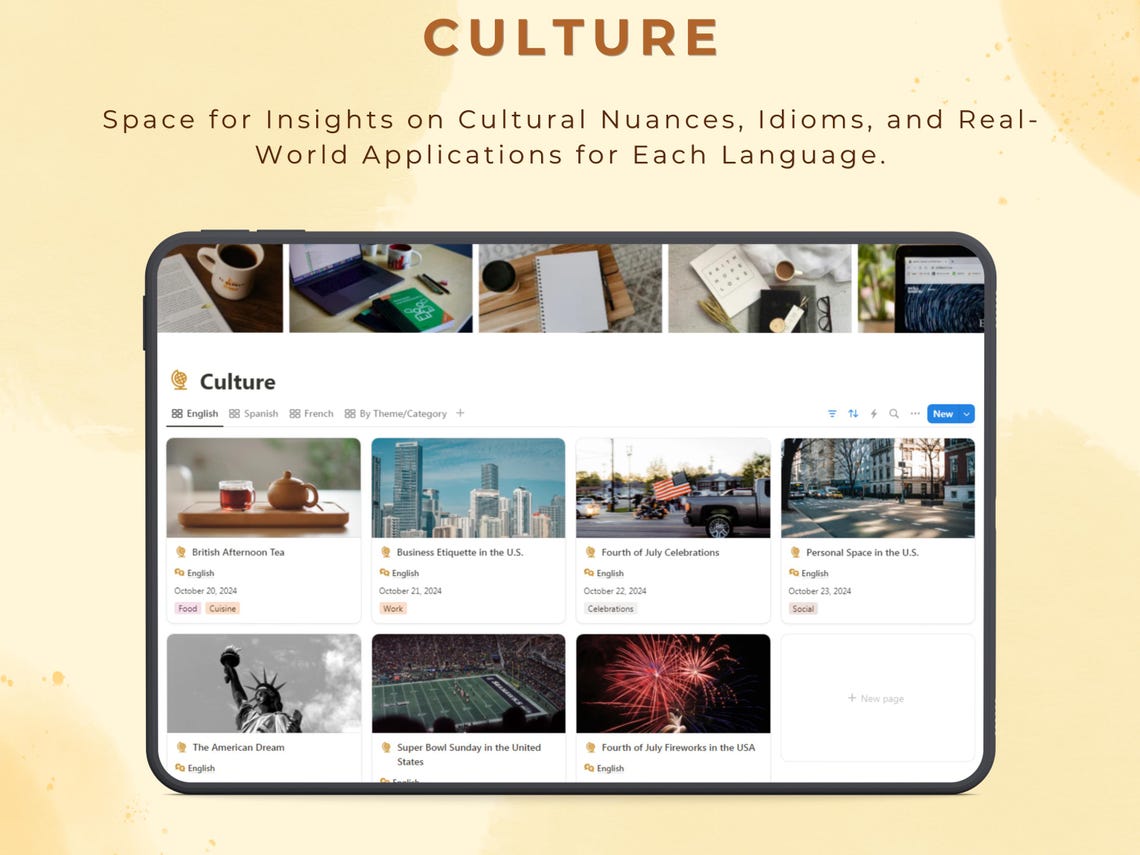
Task: Click the blank notebook cover photo
Action: click(571, 288)
